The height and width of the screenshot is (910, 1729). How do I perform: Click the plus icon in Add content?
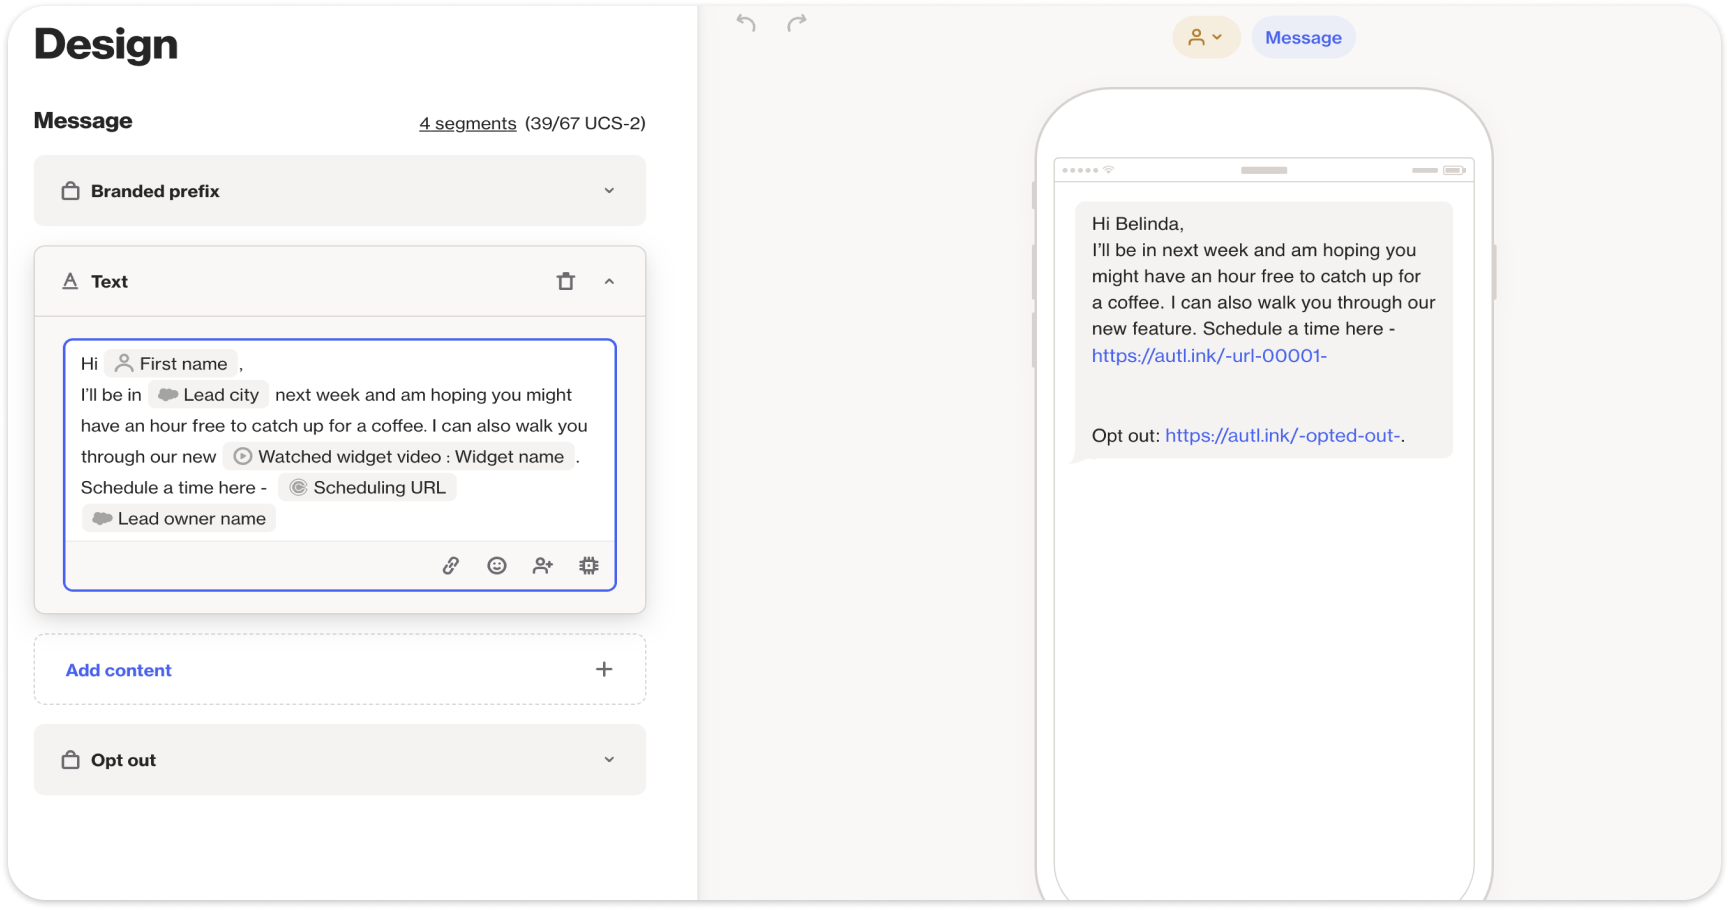[604, 669]
